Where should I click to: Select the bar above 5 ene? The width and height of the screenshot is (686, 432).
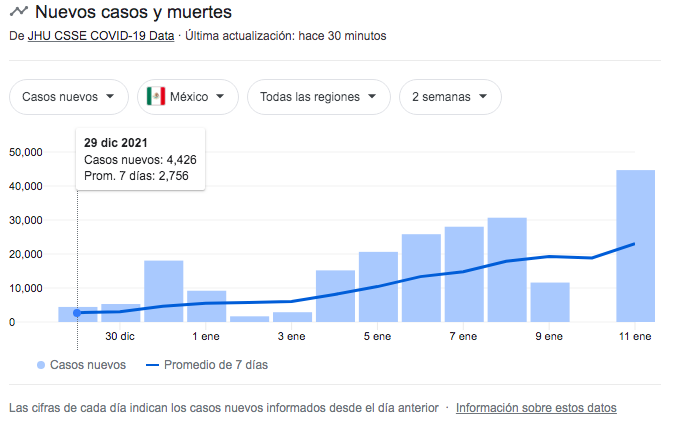tap(378, 287)
